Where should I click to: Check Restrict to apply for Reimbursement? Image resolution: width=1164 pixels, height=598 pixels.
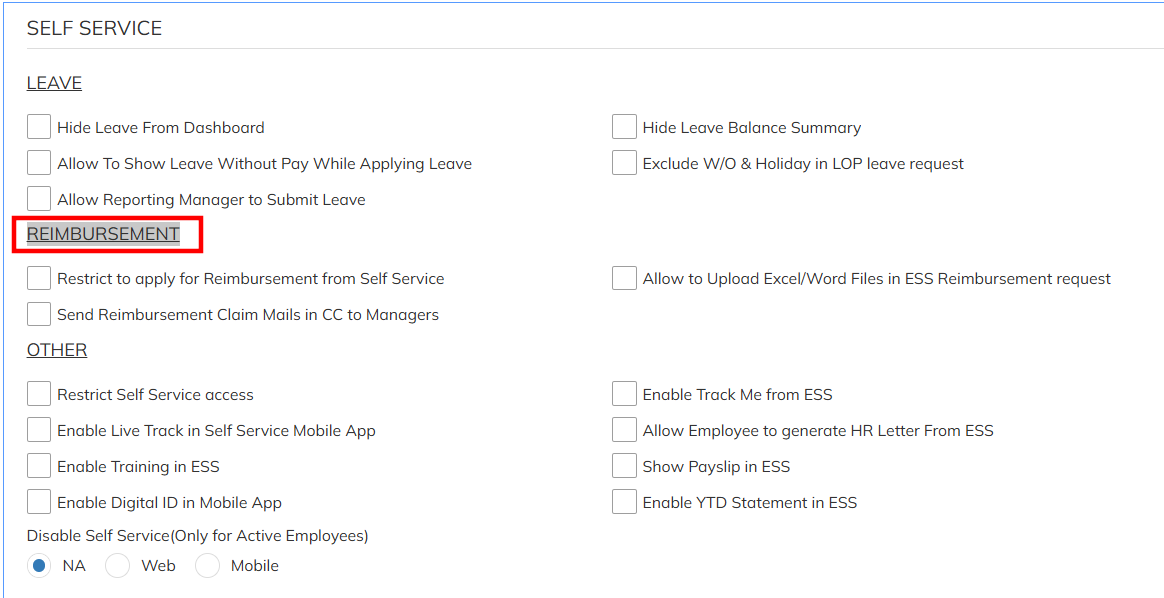coord(39,278)
